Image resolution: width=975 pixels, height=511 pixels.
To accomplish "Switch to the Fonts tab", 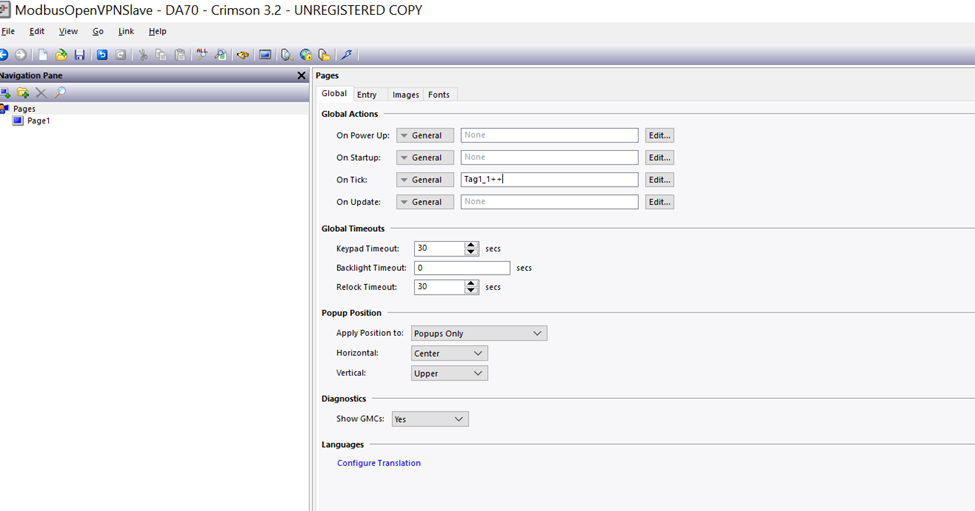I will [439, 94].
